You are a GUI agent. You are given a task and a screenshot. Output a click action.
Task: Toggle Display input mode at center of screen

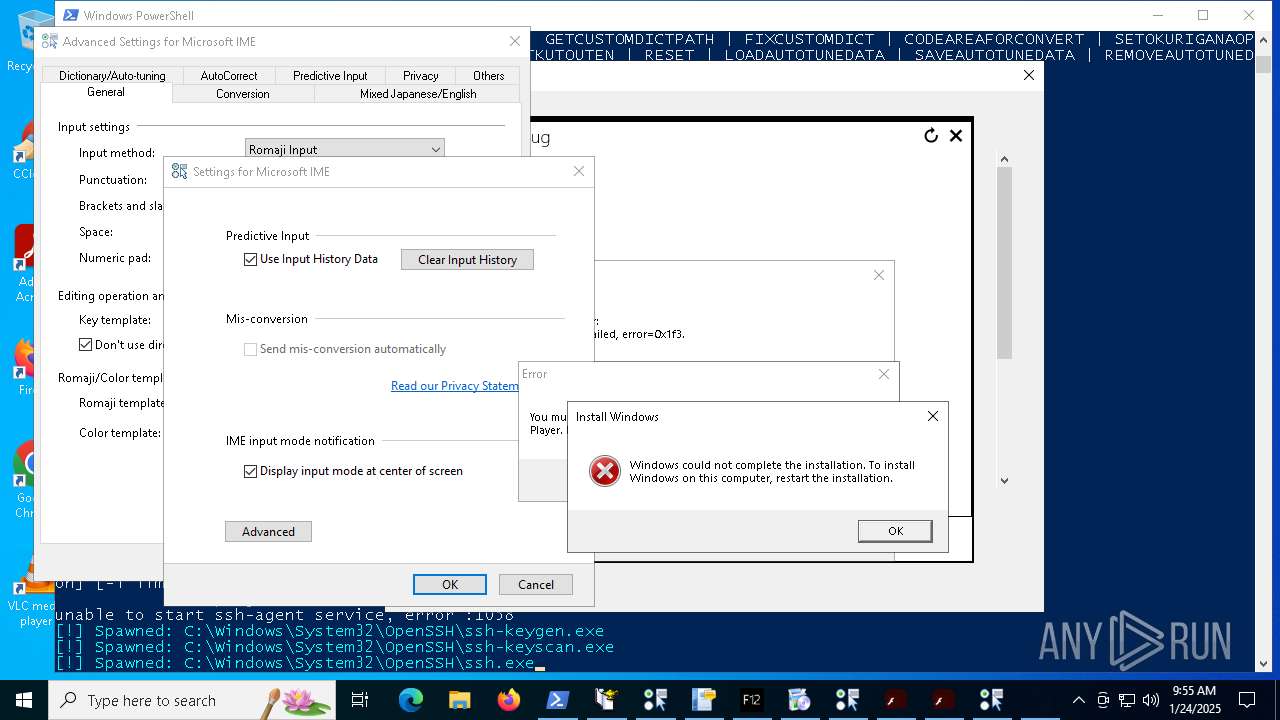(x=251, y=471)
